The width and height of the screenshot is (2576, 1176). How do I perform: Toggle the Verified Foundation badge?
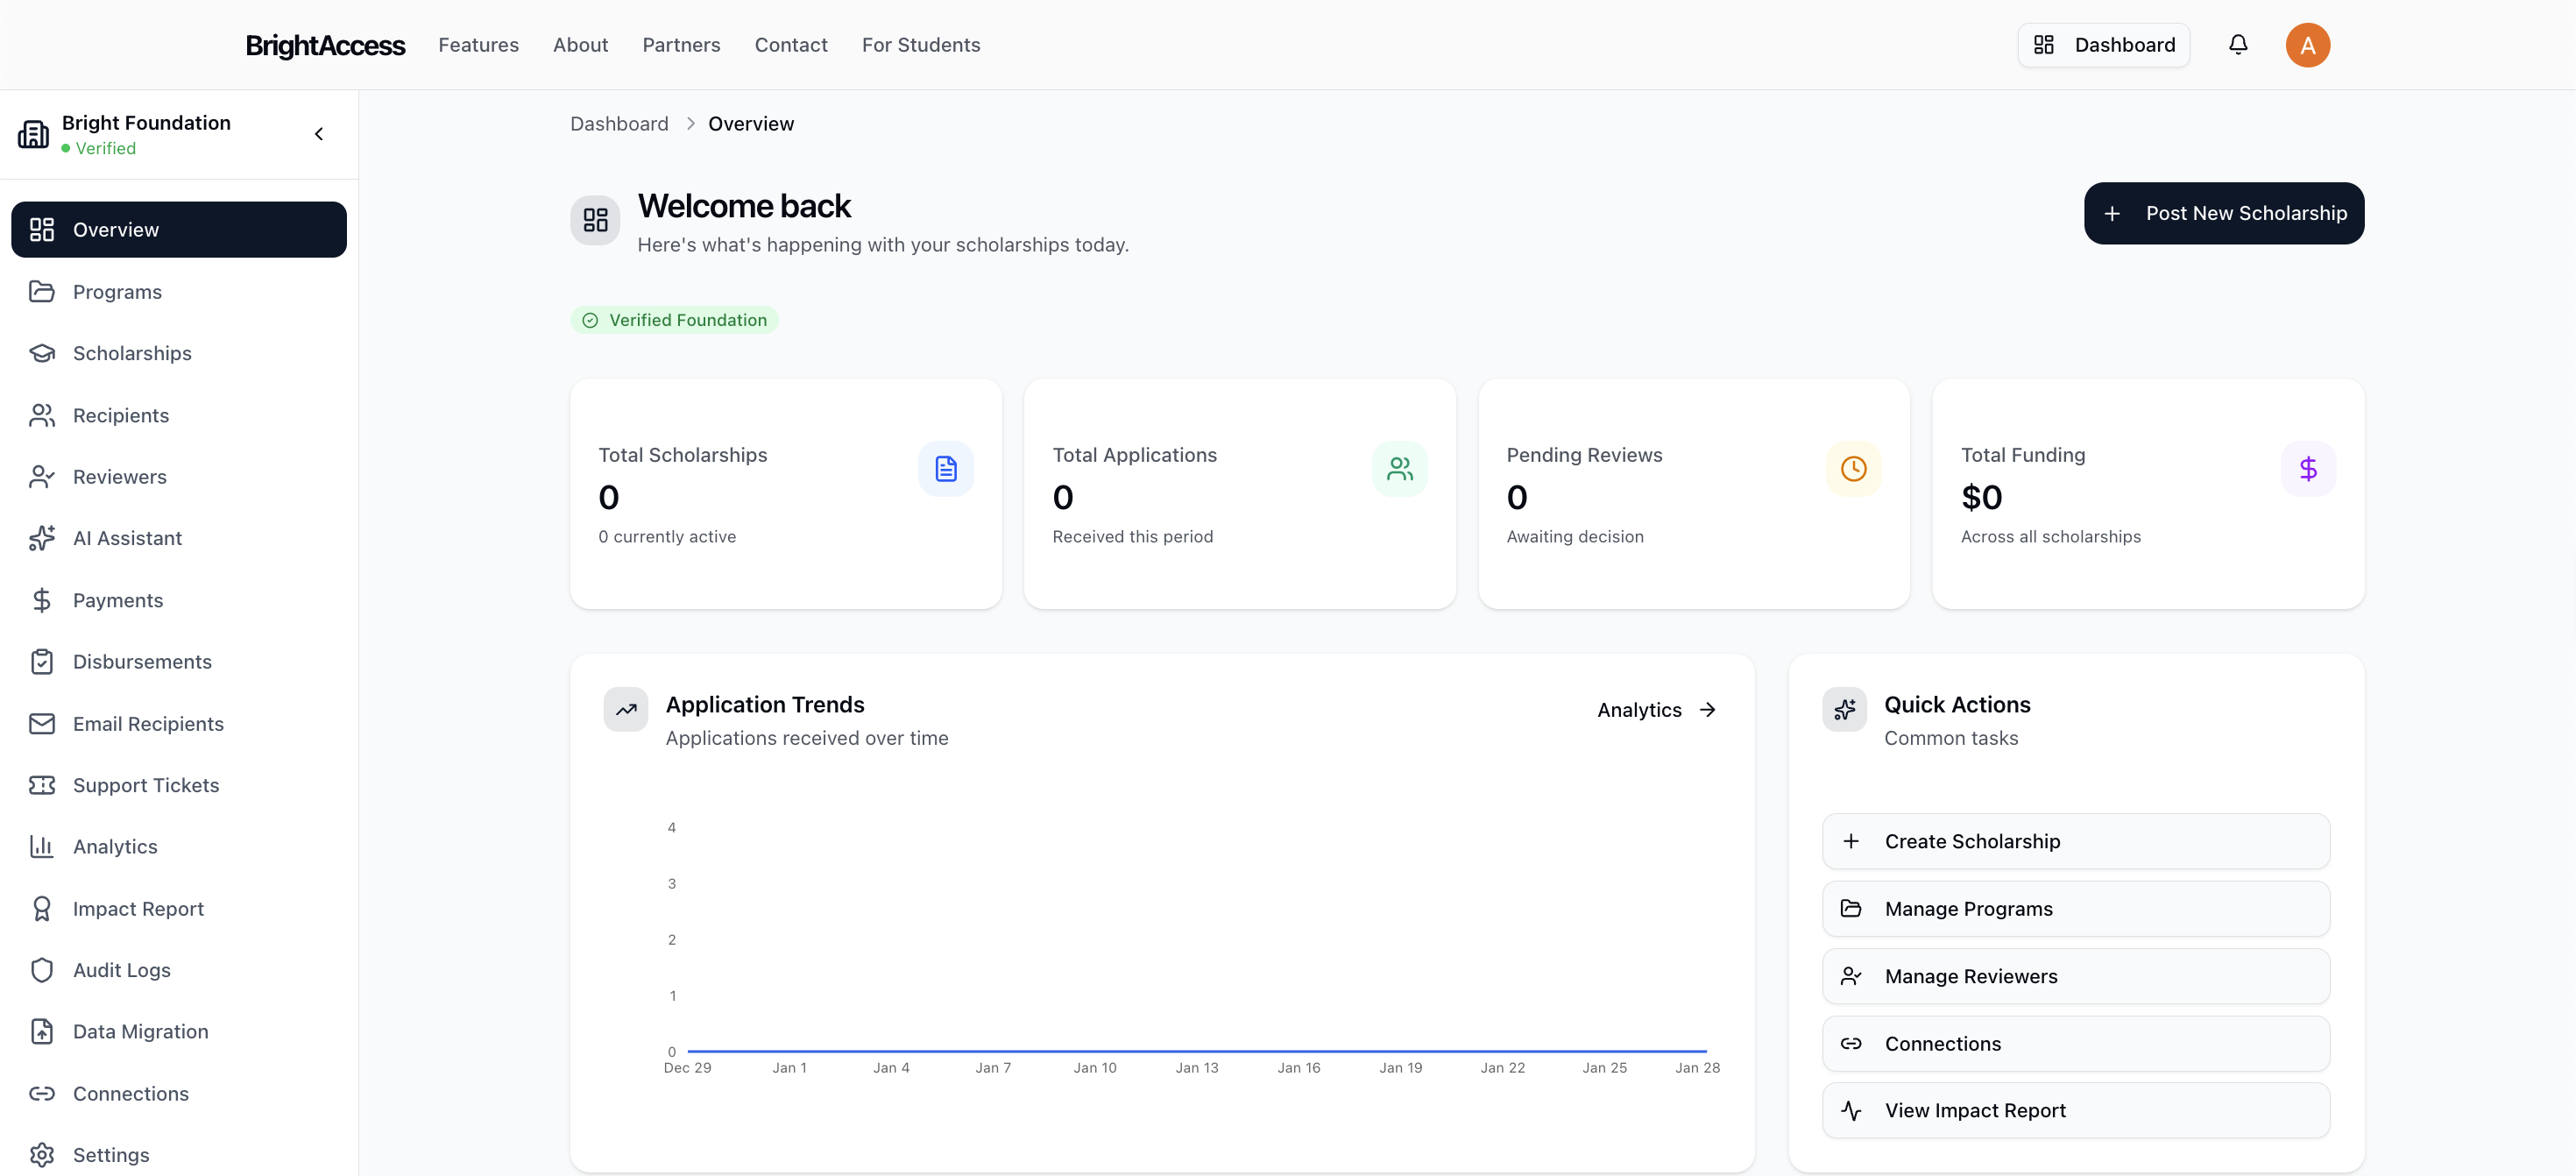tap(675, 319)
